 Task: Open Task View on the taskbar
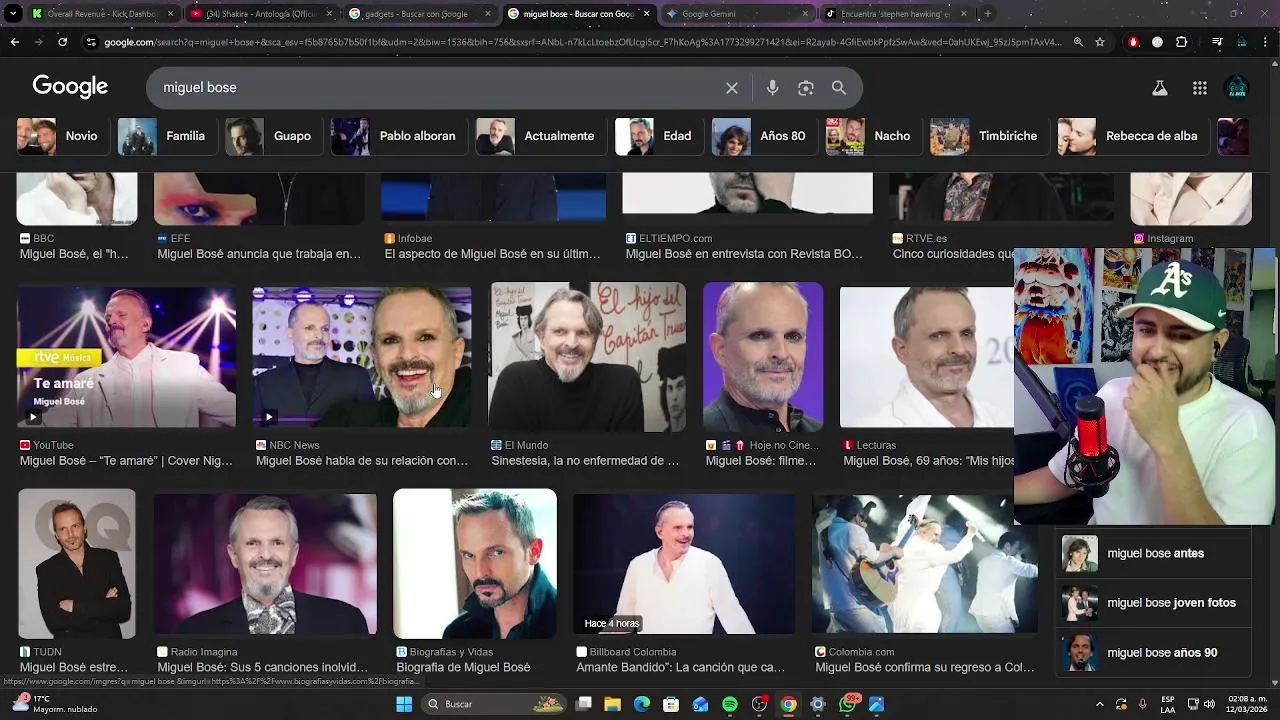(x=584, y=704)
